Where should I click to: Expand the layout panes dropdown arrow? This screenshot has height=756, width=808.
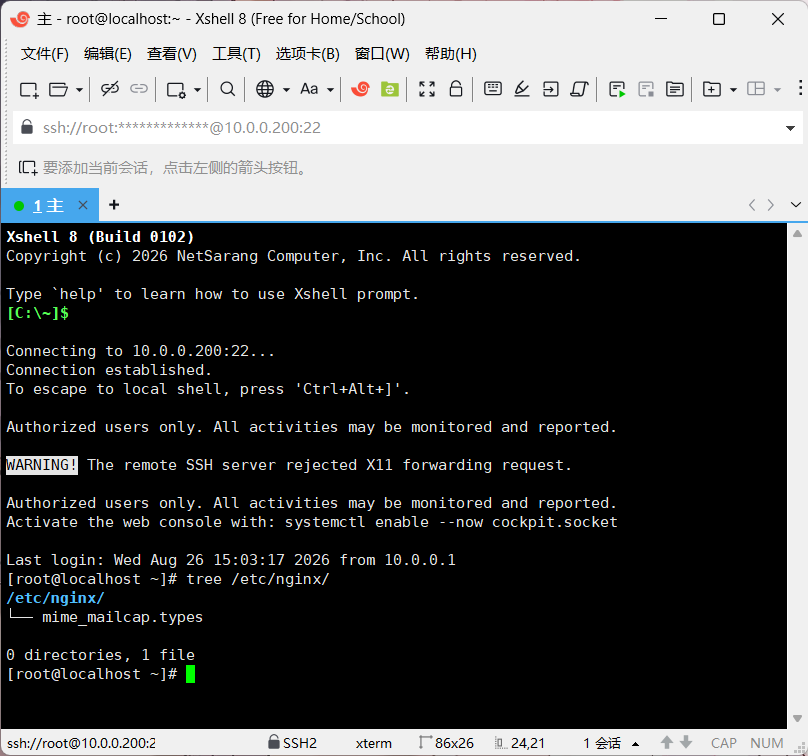point(778,90)
